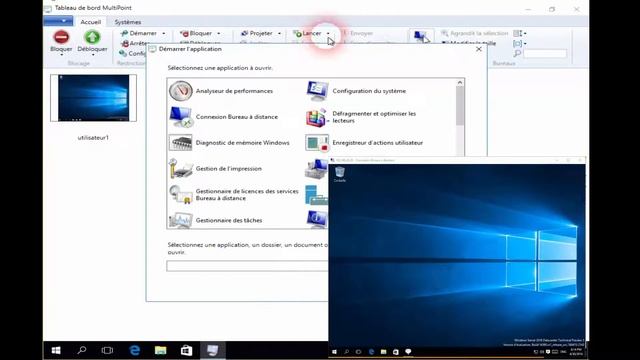Select Connexion Bureau à distance
This screenshot has width=640, height=360.
pos(224,117)
